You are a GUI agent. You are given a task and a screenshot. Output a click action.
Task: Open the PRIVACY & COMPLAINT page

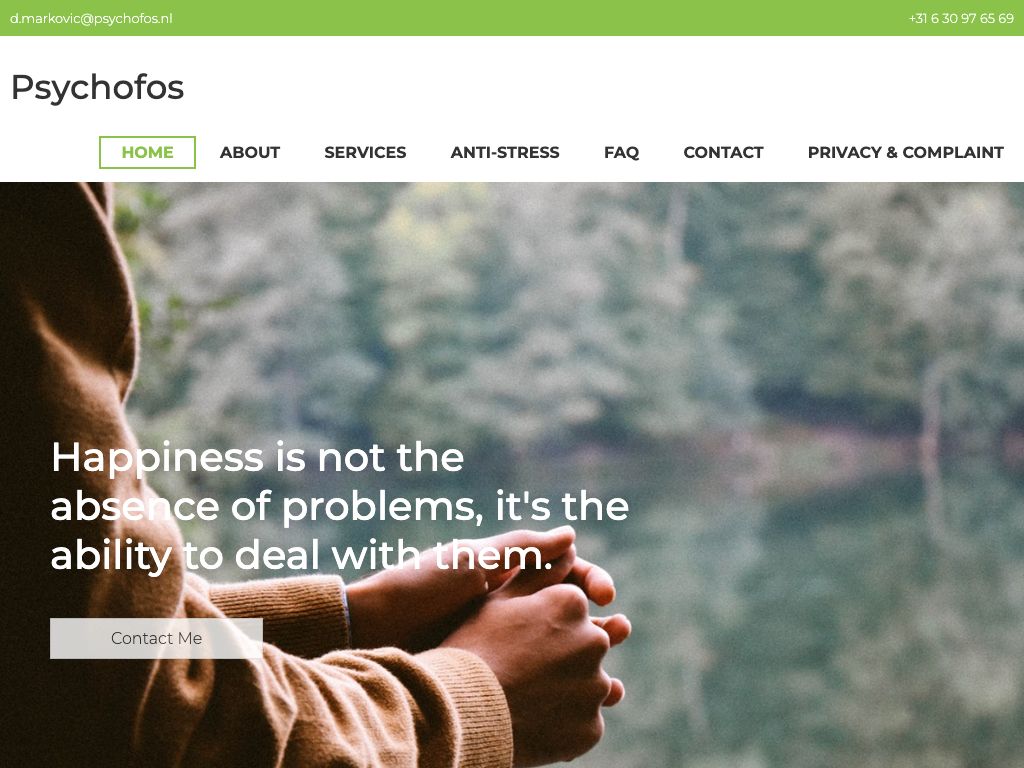click(905, 152)
